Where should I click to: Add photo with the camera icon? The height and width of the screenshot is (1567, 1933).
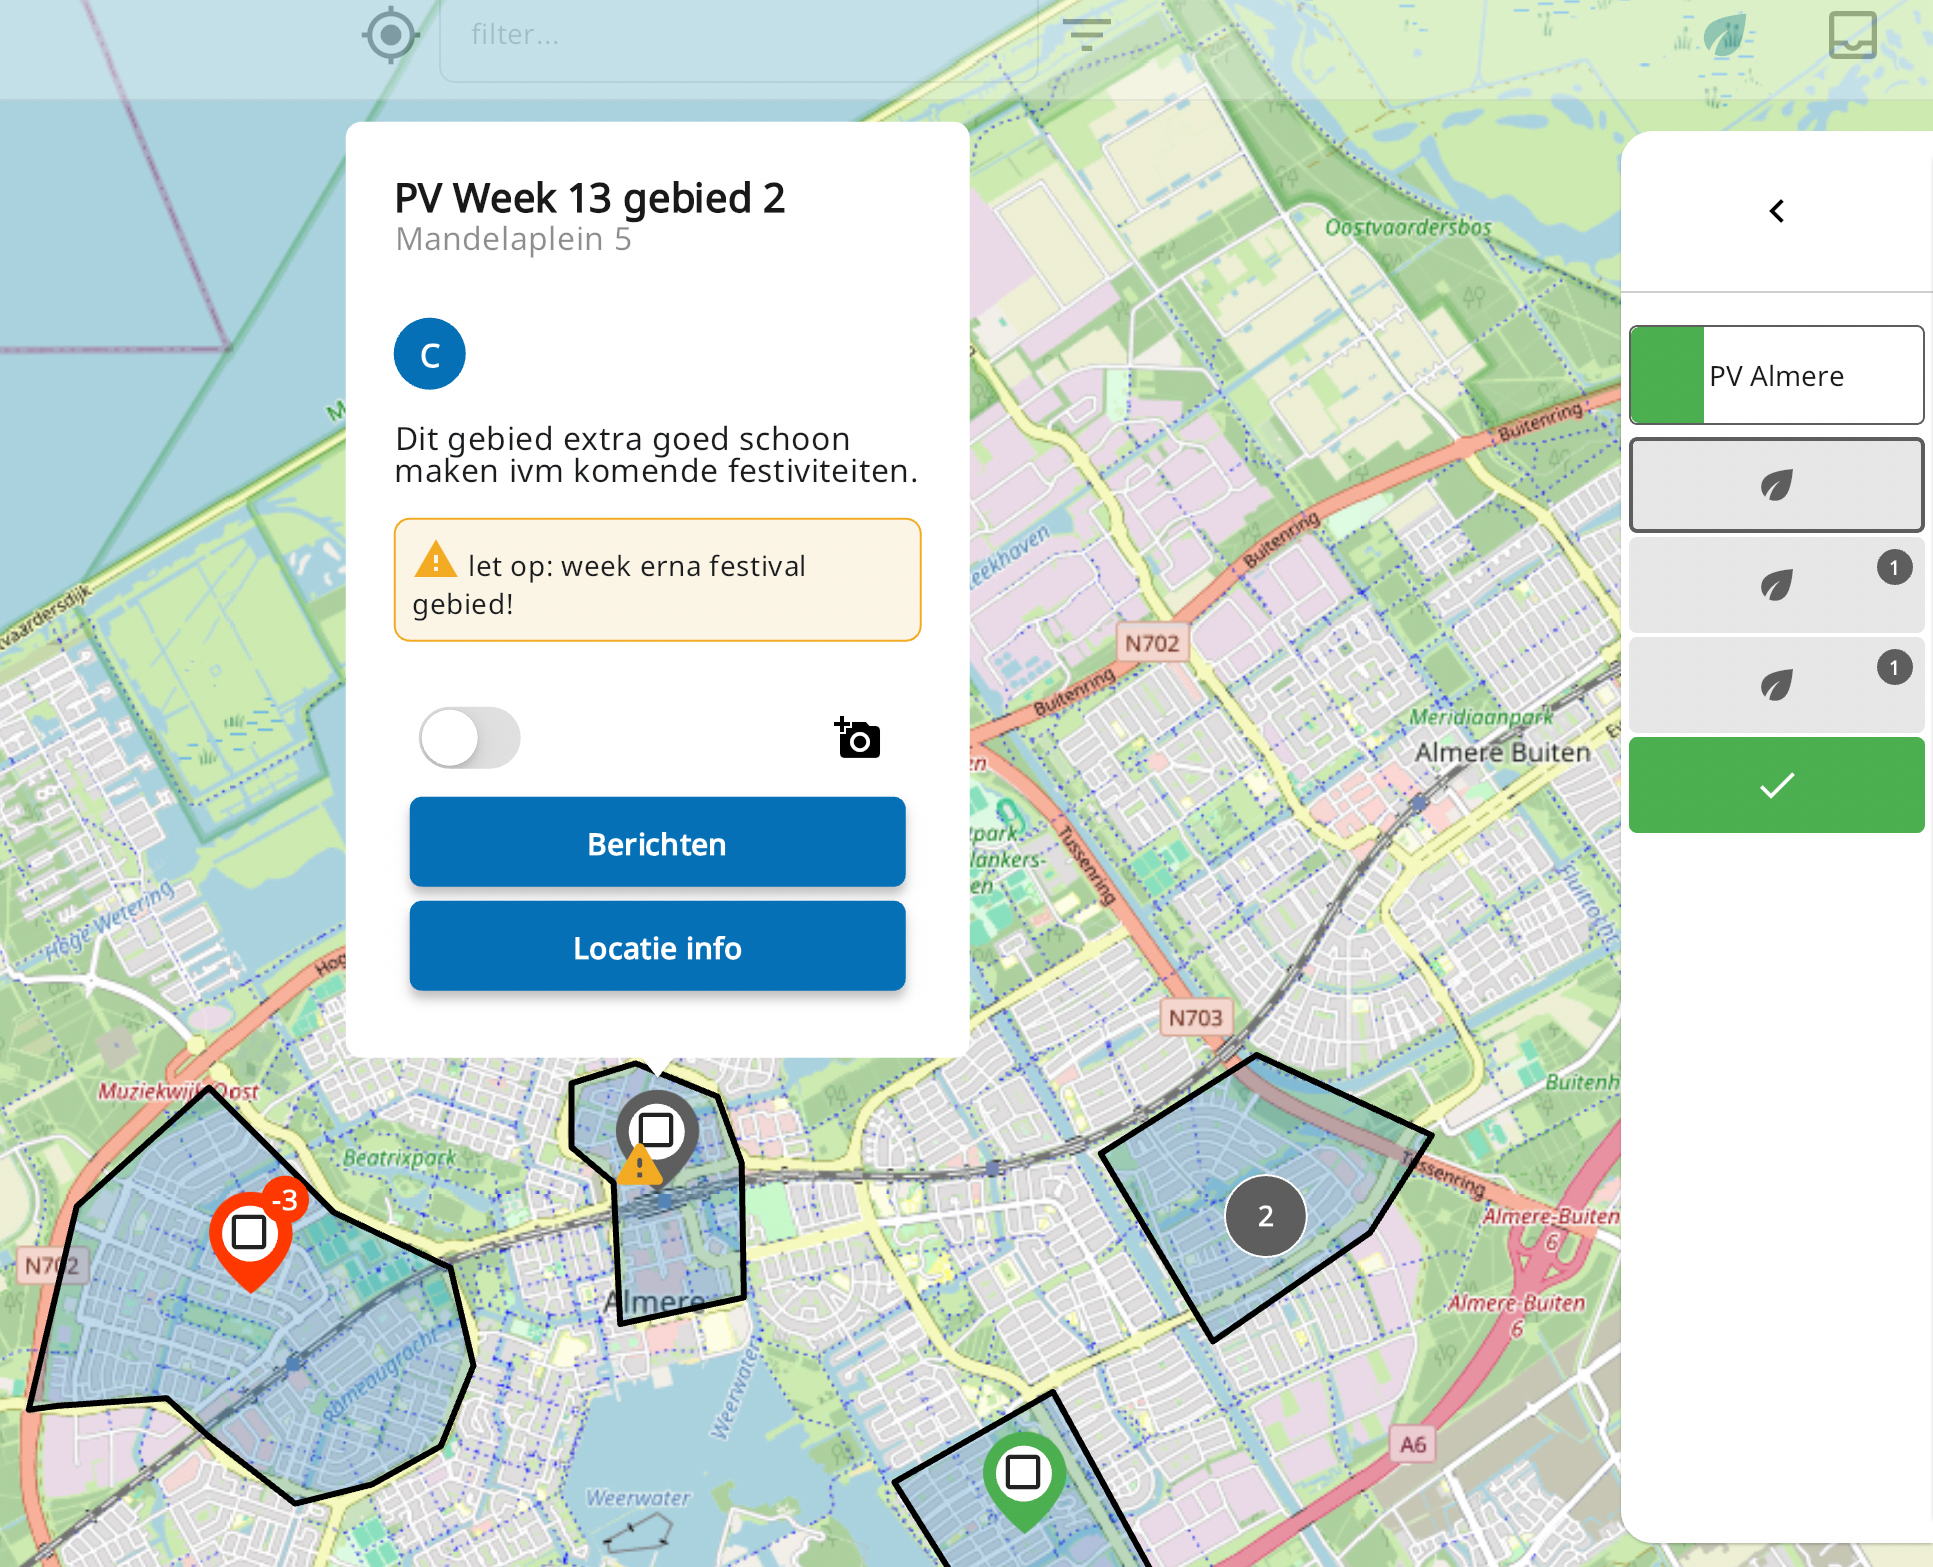click(858, 738)
